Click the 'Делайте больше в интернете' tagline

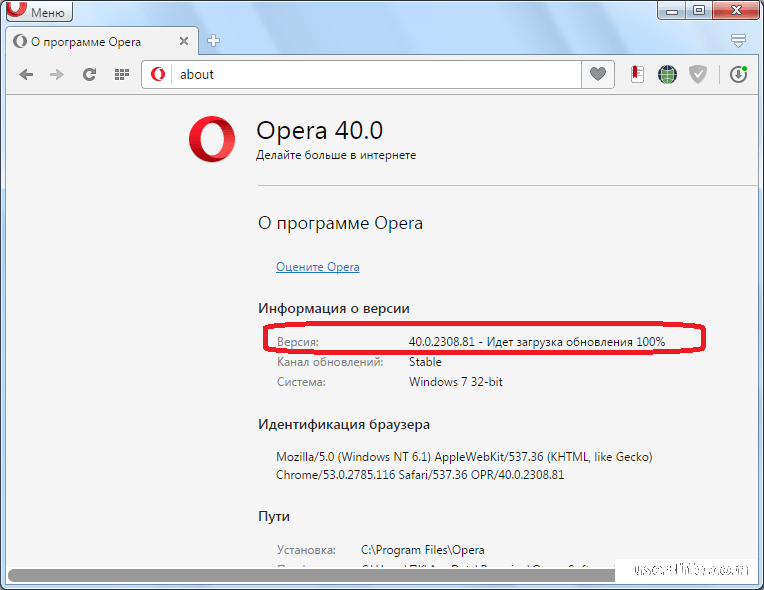[x=336, y=155]
